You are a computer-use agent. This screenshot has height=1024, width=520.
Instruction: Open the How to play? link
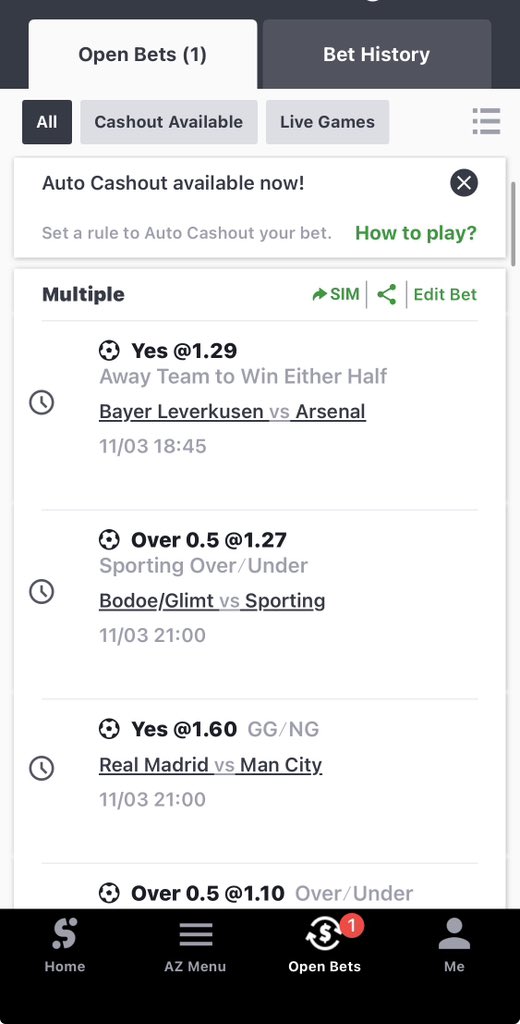point(416,232)
